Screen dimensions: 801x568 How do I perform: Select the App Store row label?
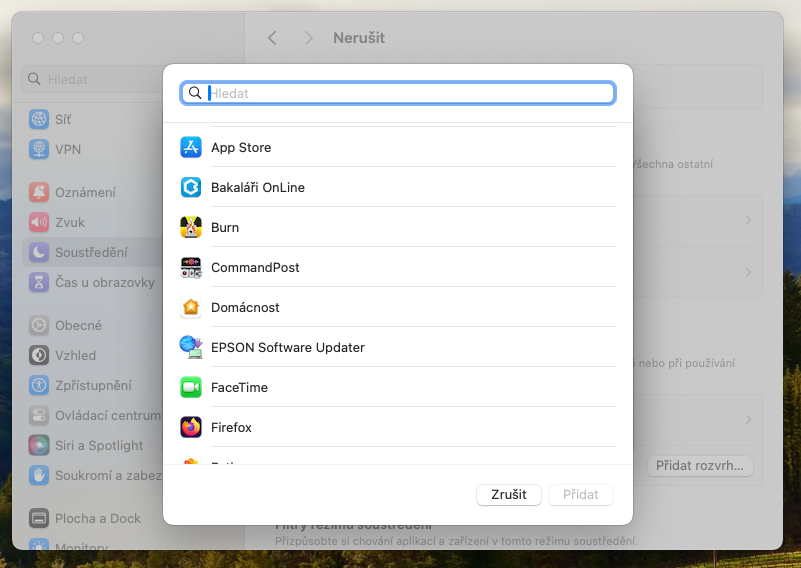241,148
